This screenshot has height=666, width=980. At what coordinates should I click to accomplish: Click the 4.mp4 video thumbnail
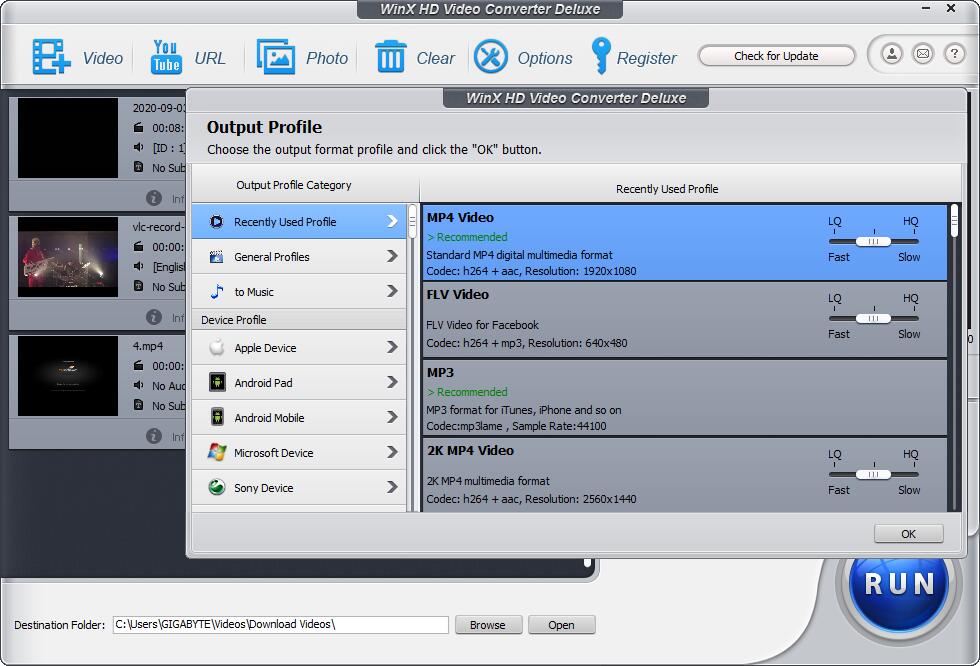68,375
